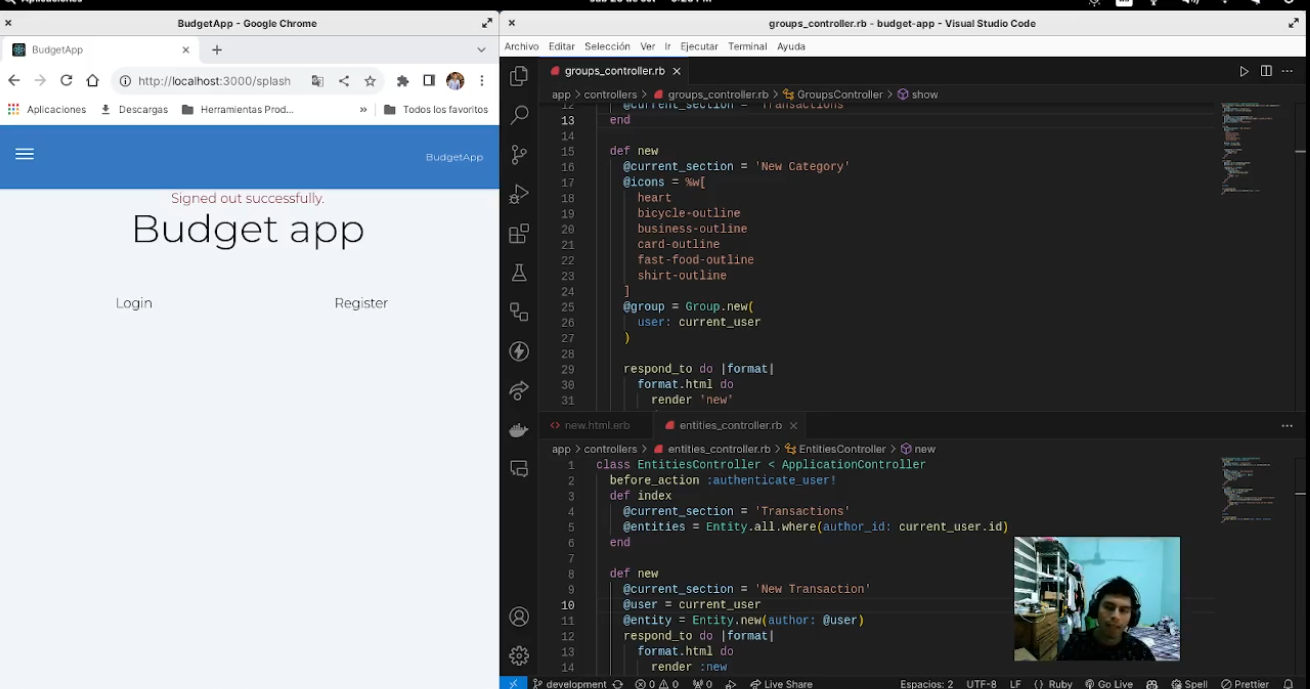Click the Register link on splash page
The height and width of the screenshot is (689, 1310).
(x=361, y=303)
